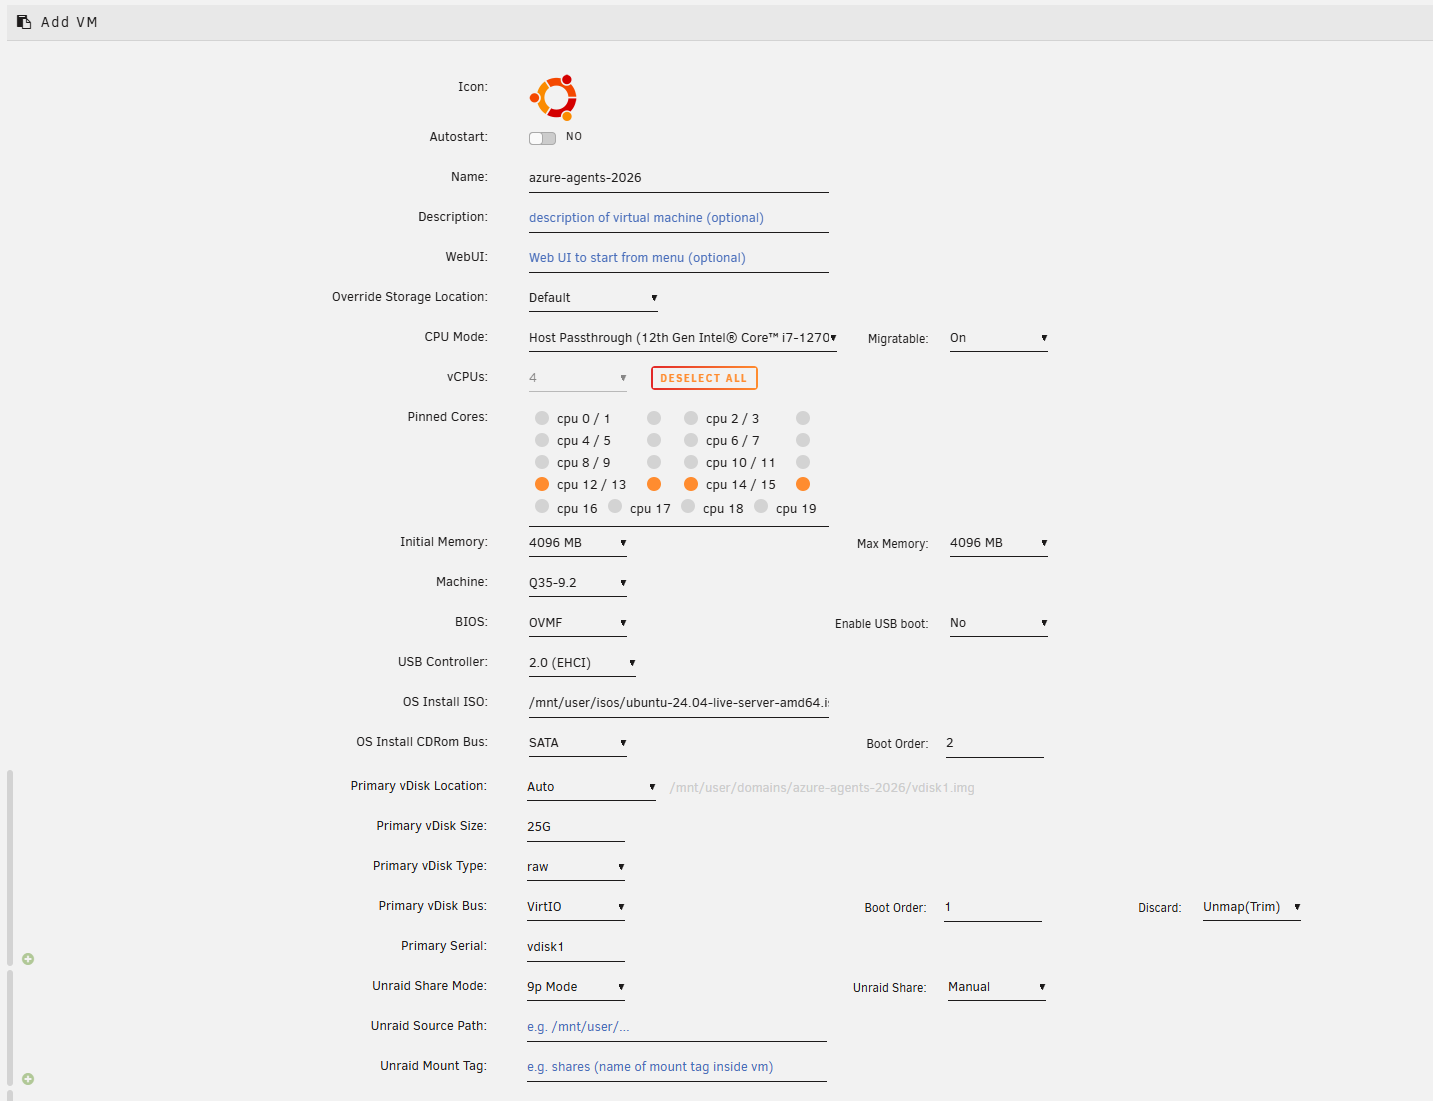Unpin the cpu 12 core

tap(542, 484)
